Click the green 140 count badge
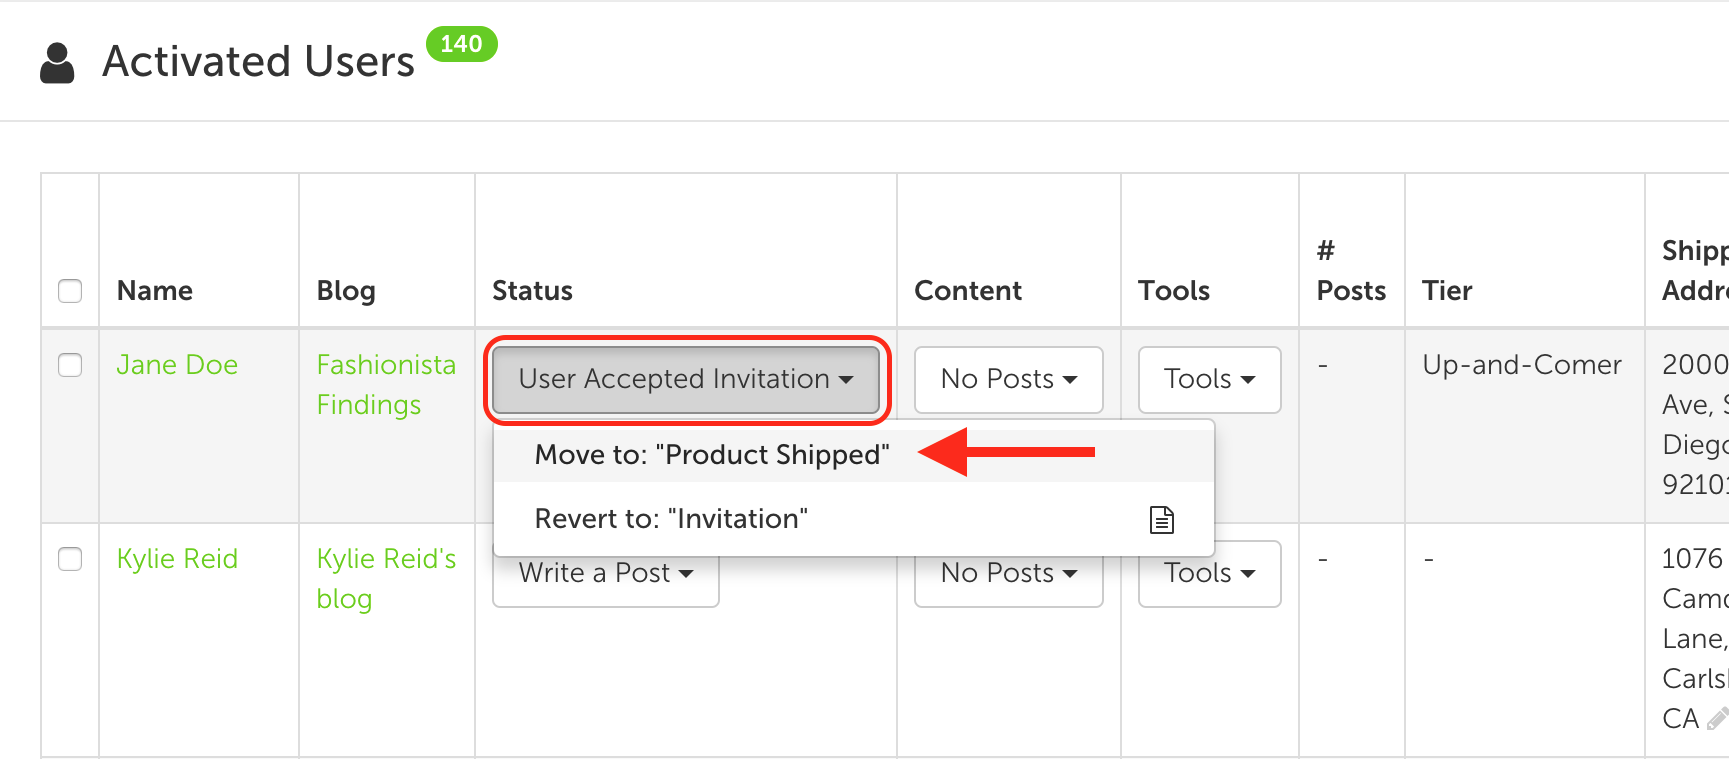Viewport: 1729px width, 759px height. [x=461, y=44]
